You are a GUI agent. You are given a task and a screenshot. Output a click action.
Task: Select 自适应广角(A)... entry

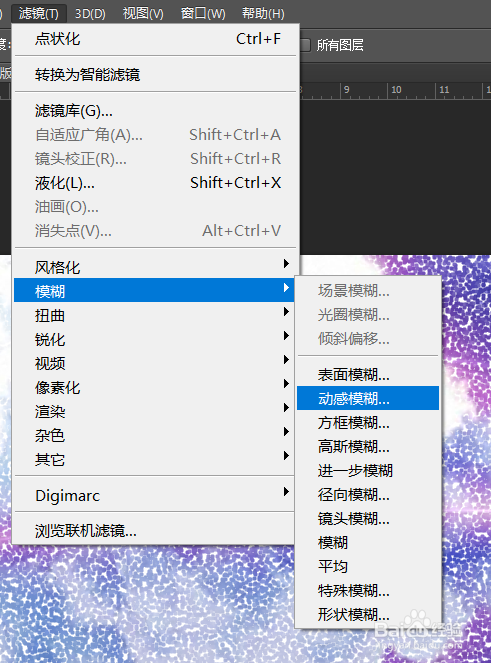click(x=155, y=135)
